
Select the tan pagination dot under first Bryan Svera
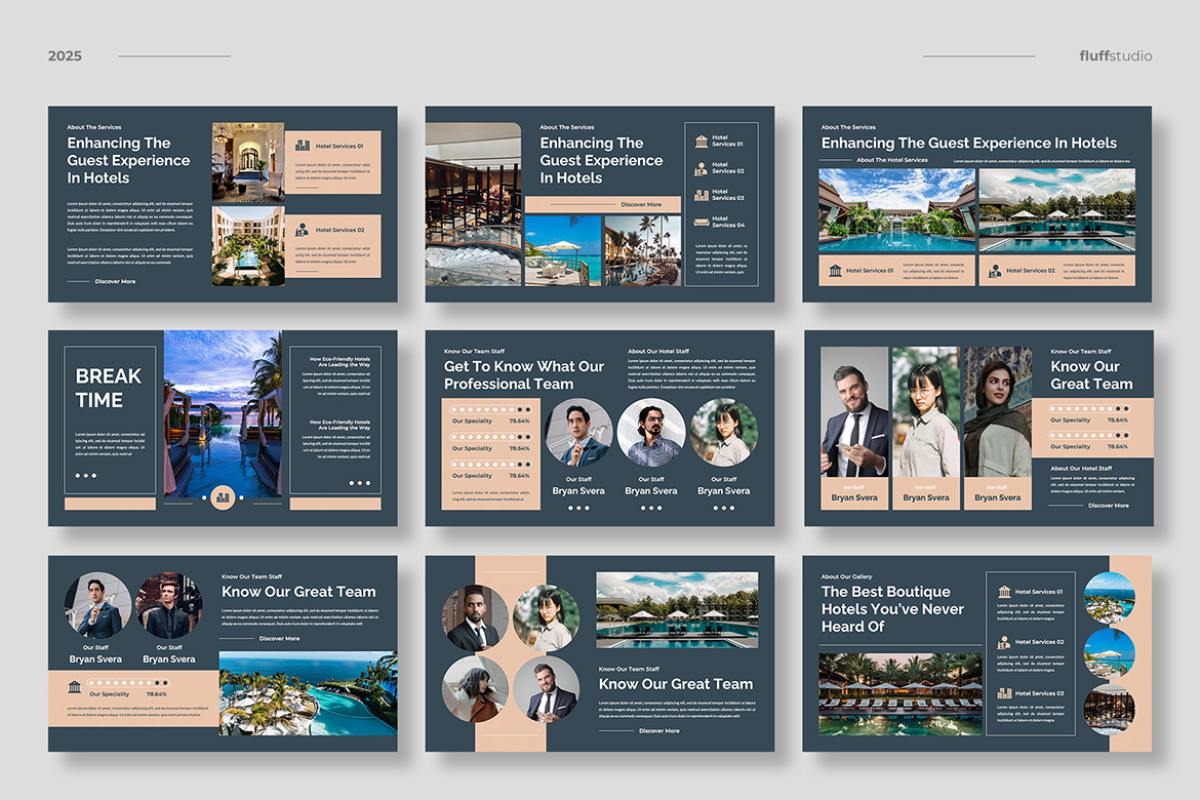pos(578,508)
